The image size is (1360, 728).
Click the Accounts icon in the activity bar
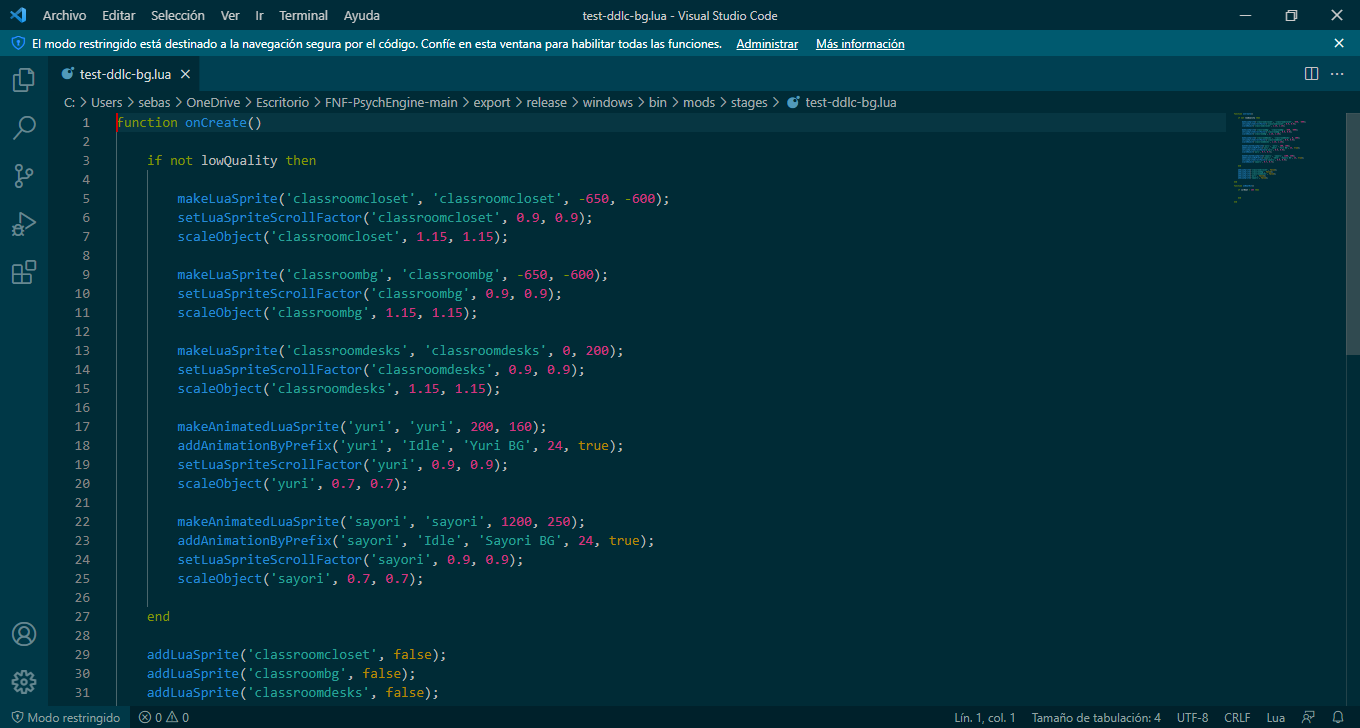pyautogui.click(x=24, y=633)
